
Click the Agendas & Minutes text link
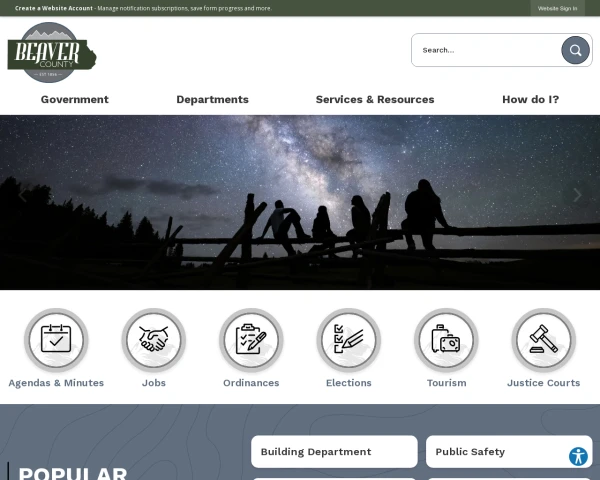[56, 383]
